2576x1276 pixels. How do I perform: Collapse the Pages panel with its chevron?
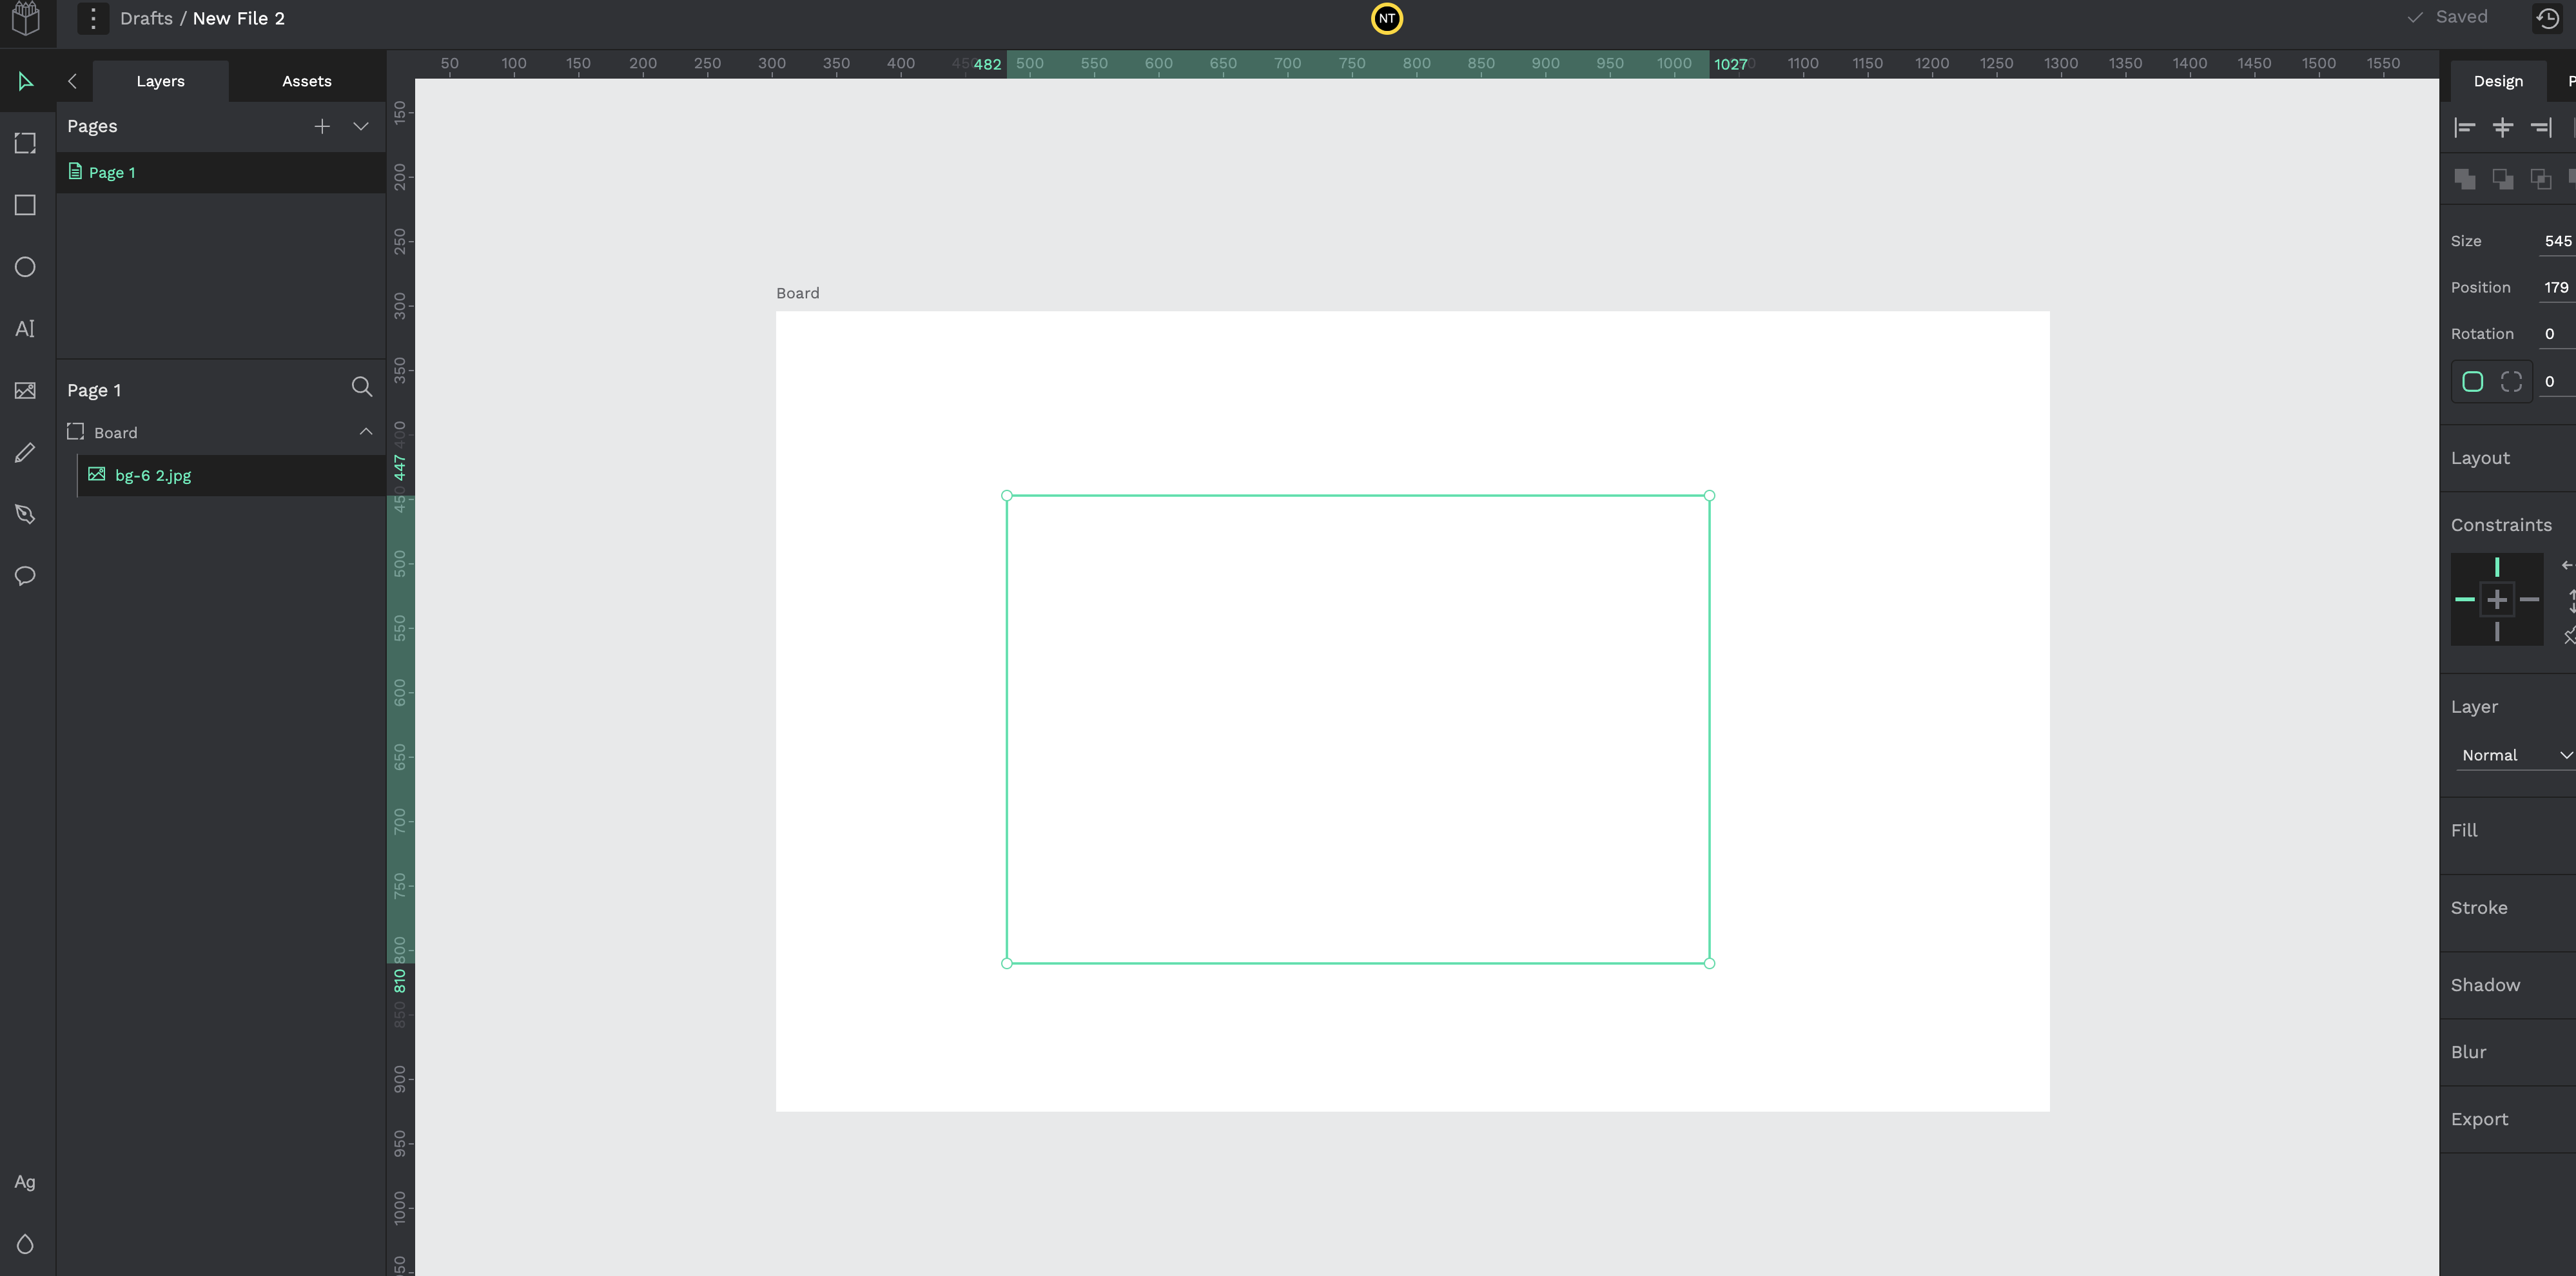(x=361, y=127)
